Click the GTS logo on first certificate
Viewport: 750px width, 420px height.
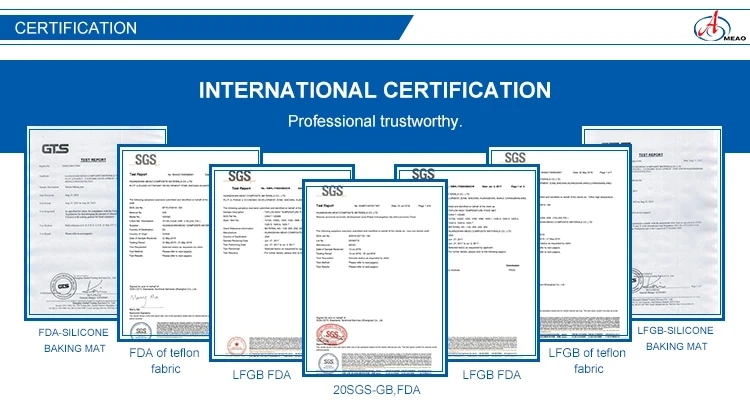pos(55,149)
